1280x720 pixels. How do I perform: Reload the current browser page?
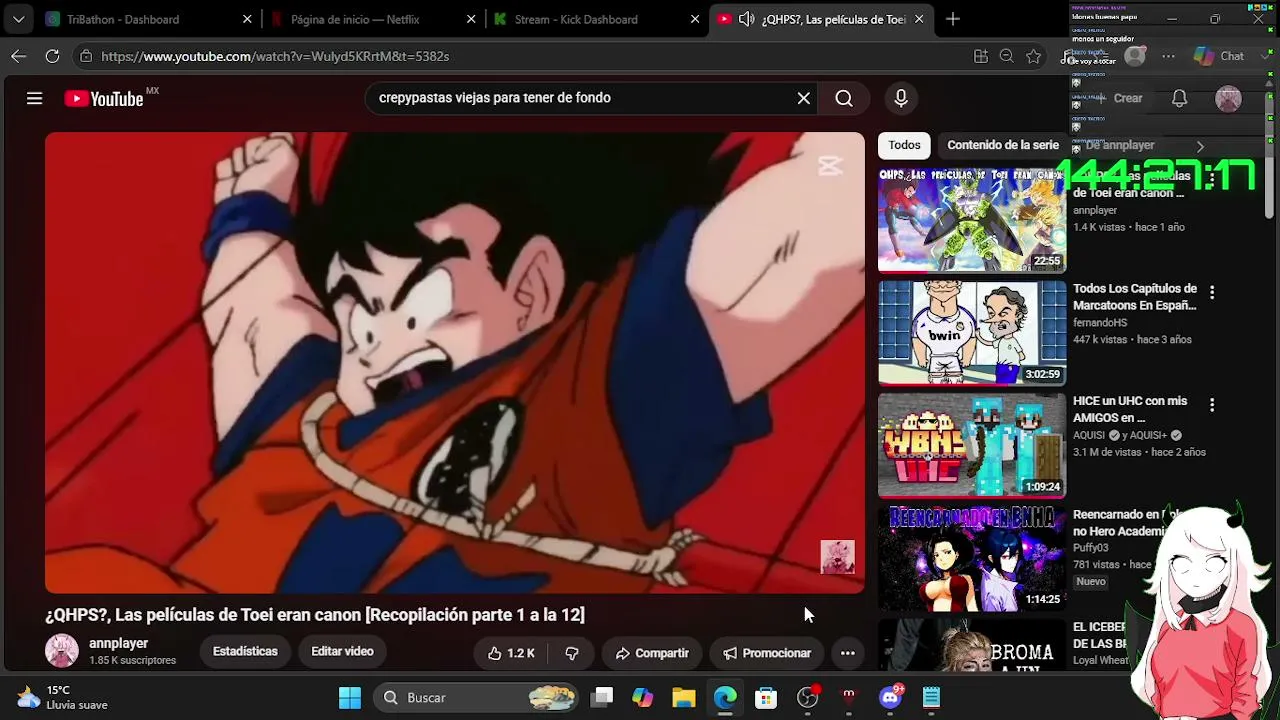point(52,56)
